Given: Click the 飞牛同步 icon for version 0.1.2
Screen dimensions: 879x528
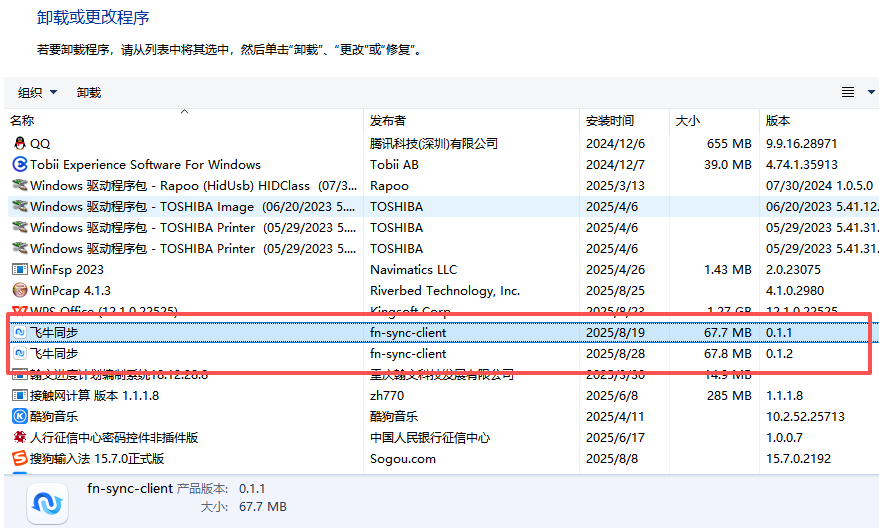Looking at the screenshot, I should pos(20,354).
